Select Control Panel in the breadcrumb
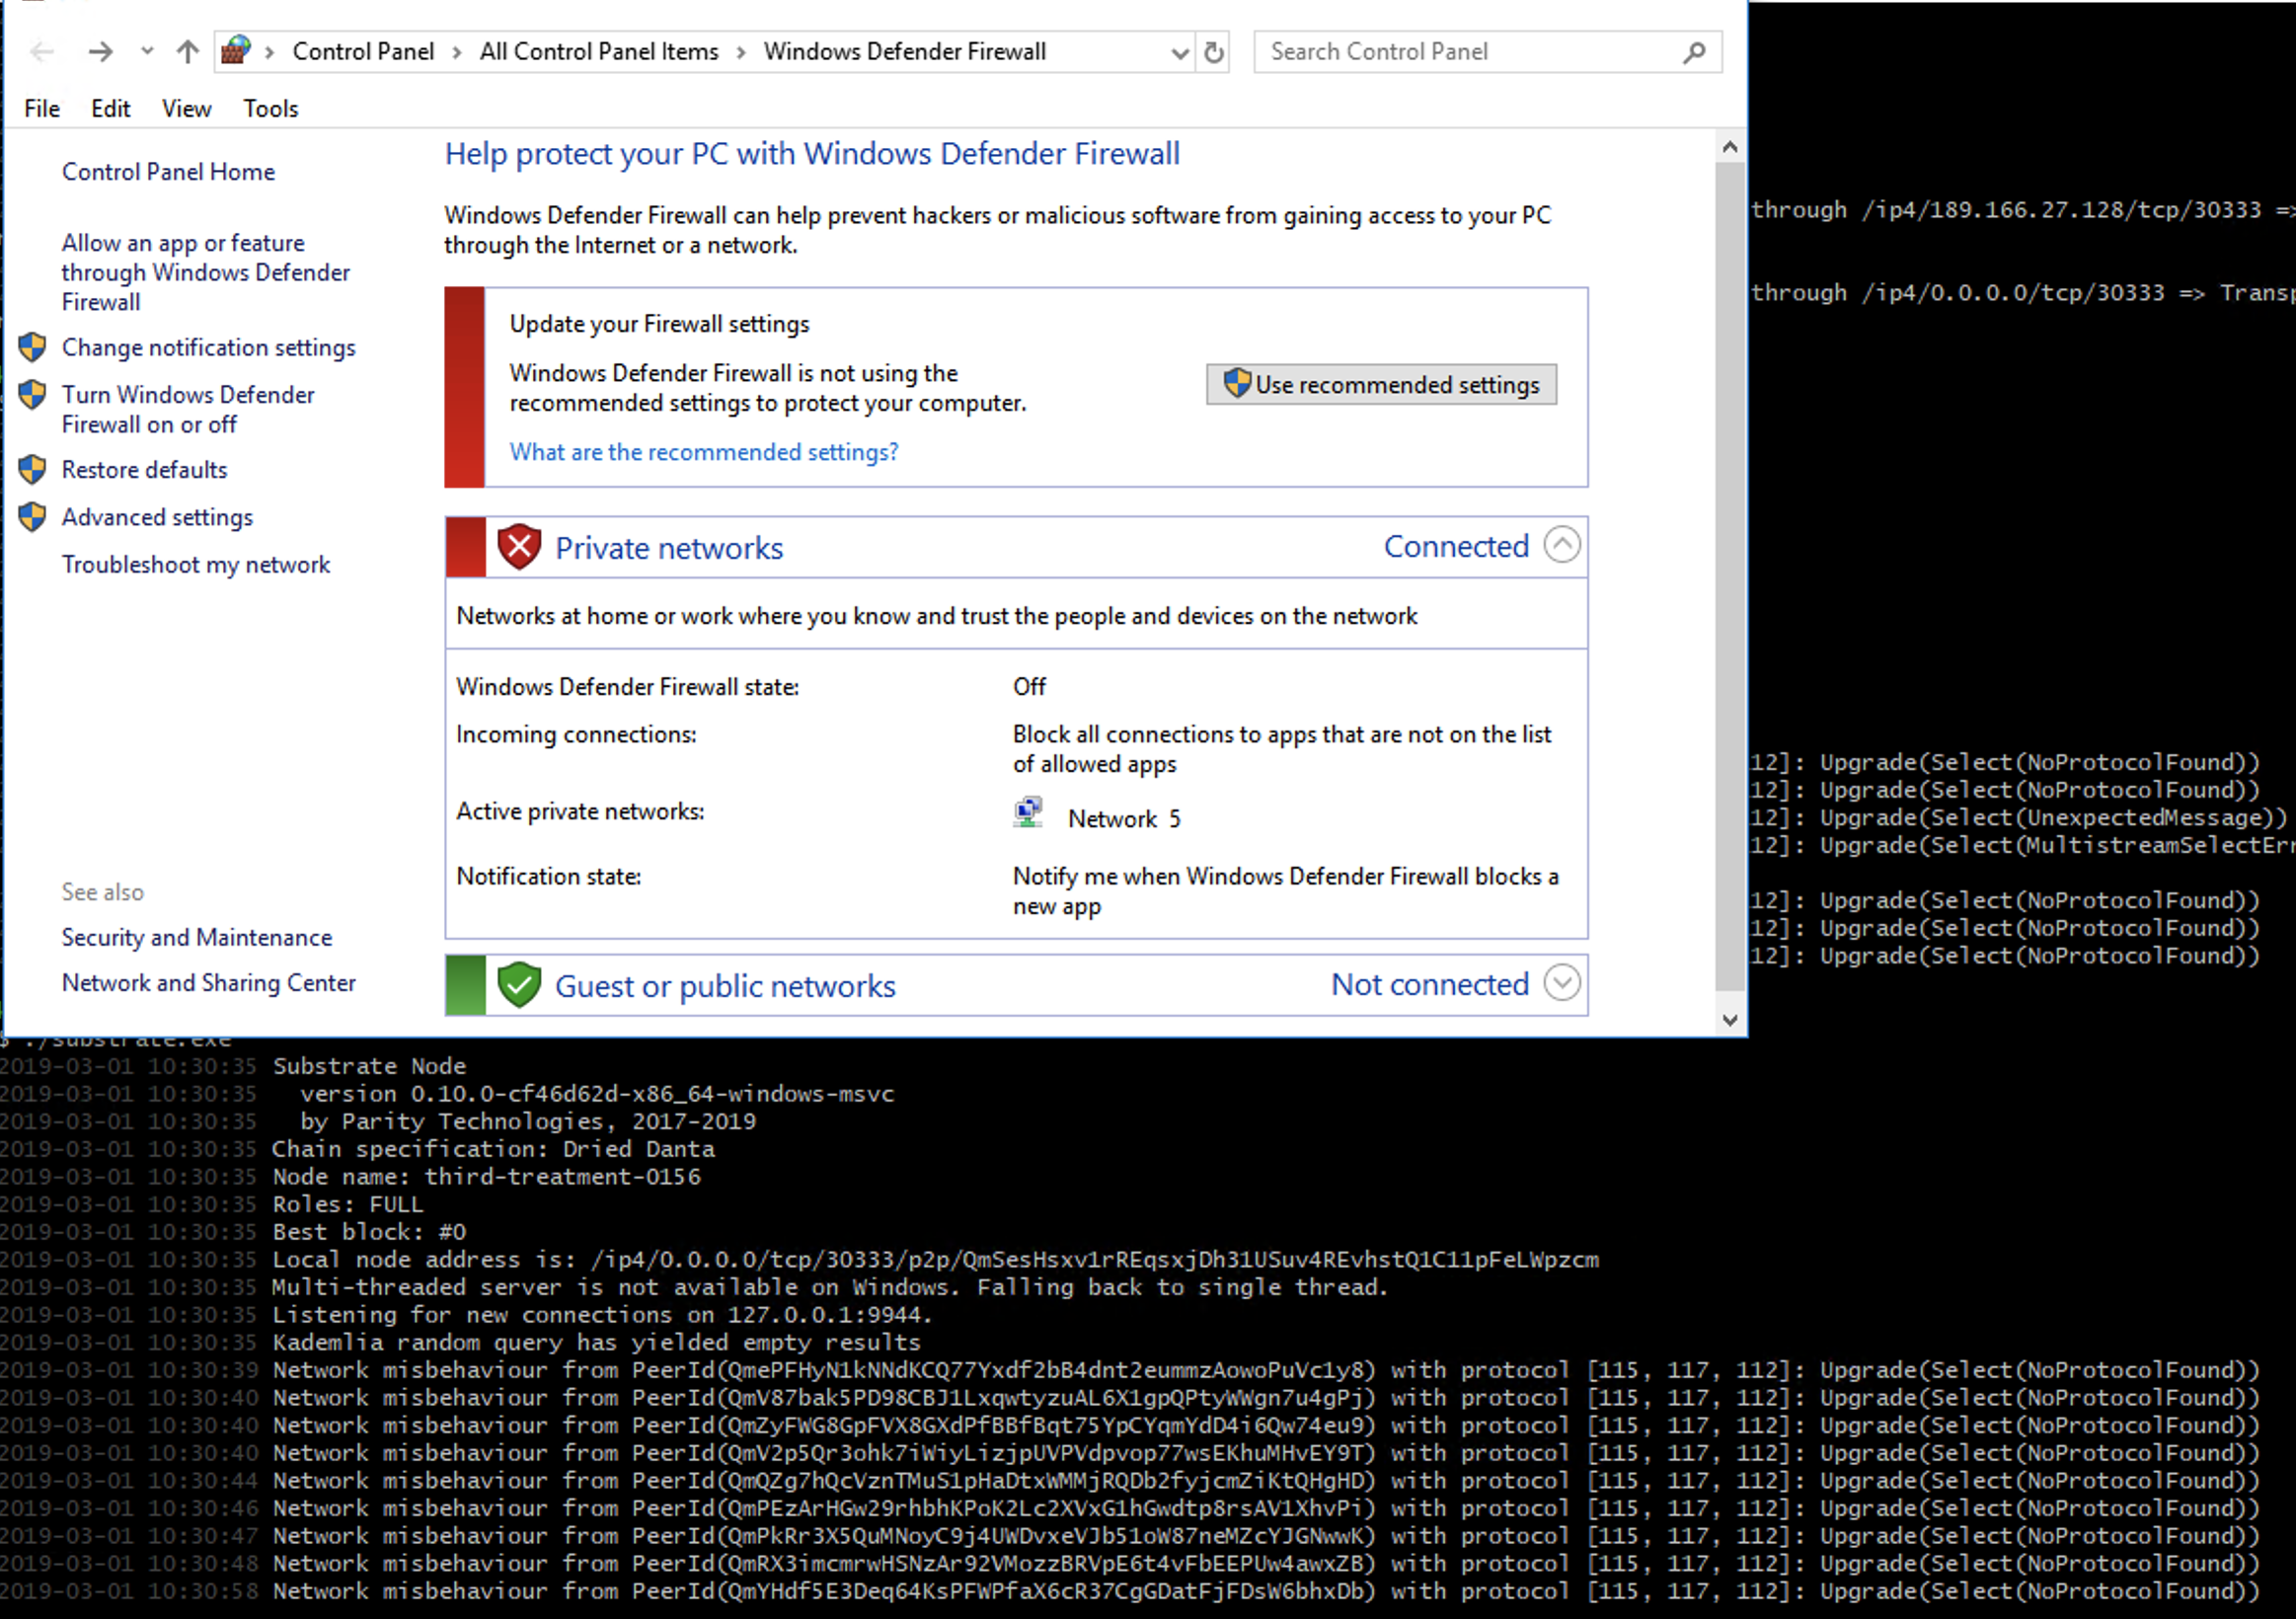The width and height of the screenshot is (2296, 1619). (x=363, y=51)
